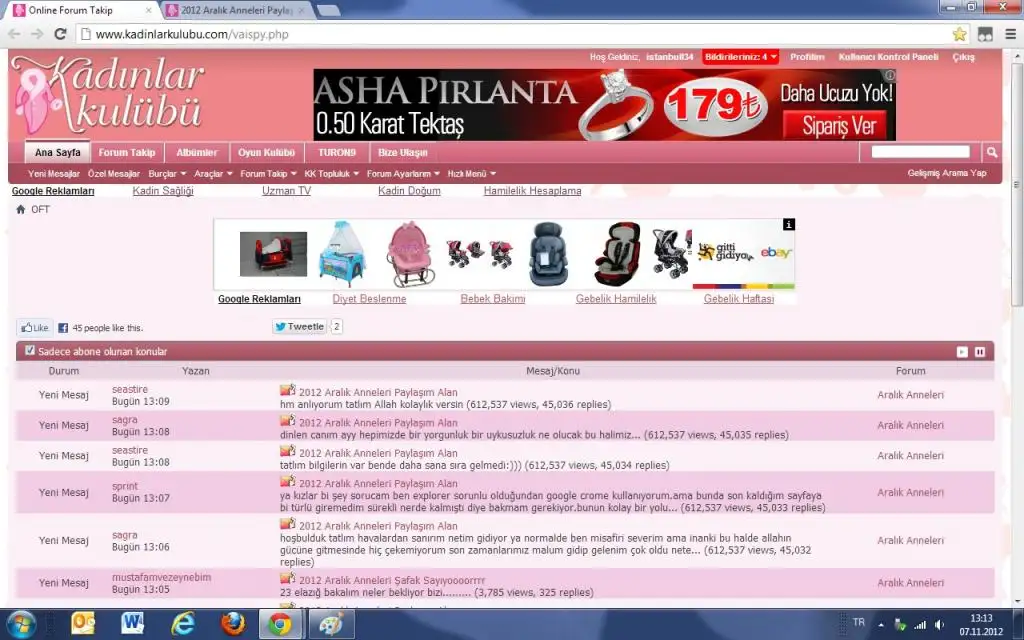1024x640 pixels.
Task: Click the Çıkış logout link
Action: (963, 57)
